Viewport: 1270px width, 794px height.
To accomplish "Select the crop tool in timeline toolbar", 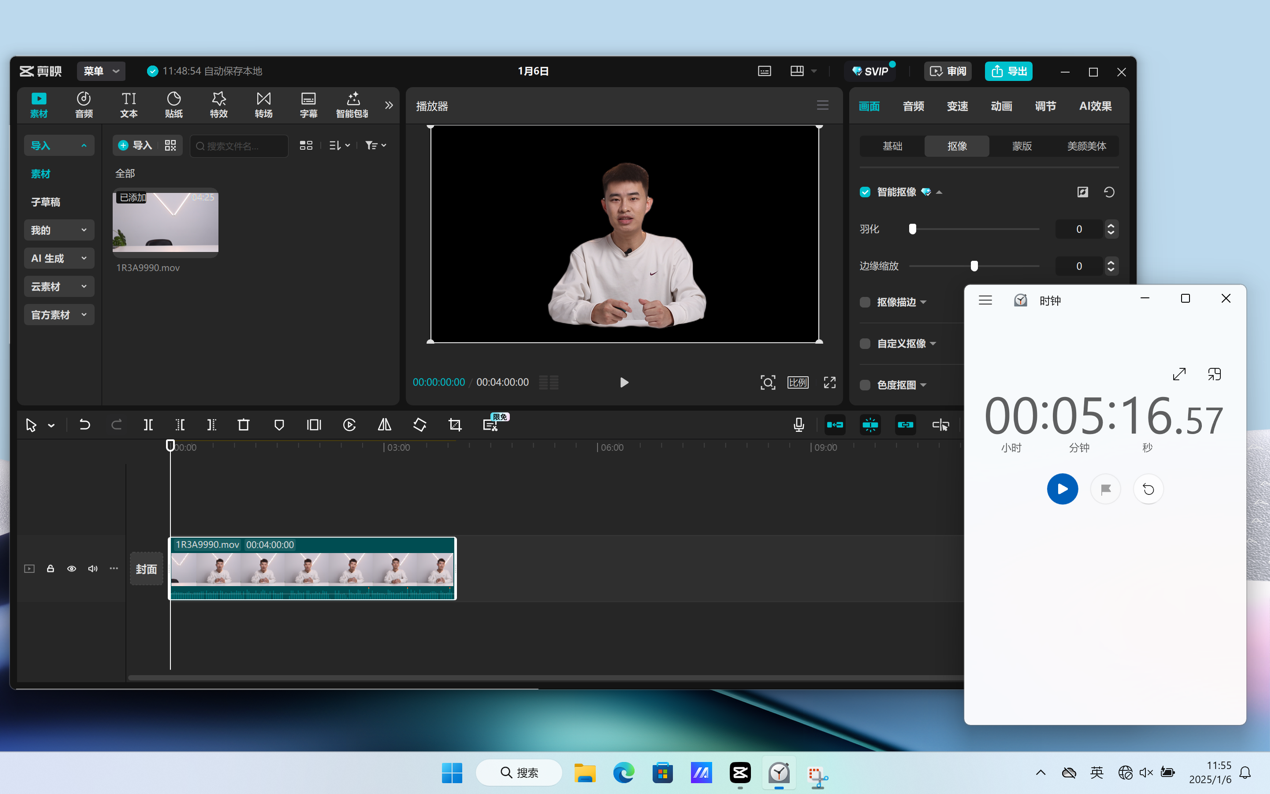I will click(x=455, y=425).
